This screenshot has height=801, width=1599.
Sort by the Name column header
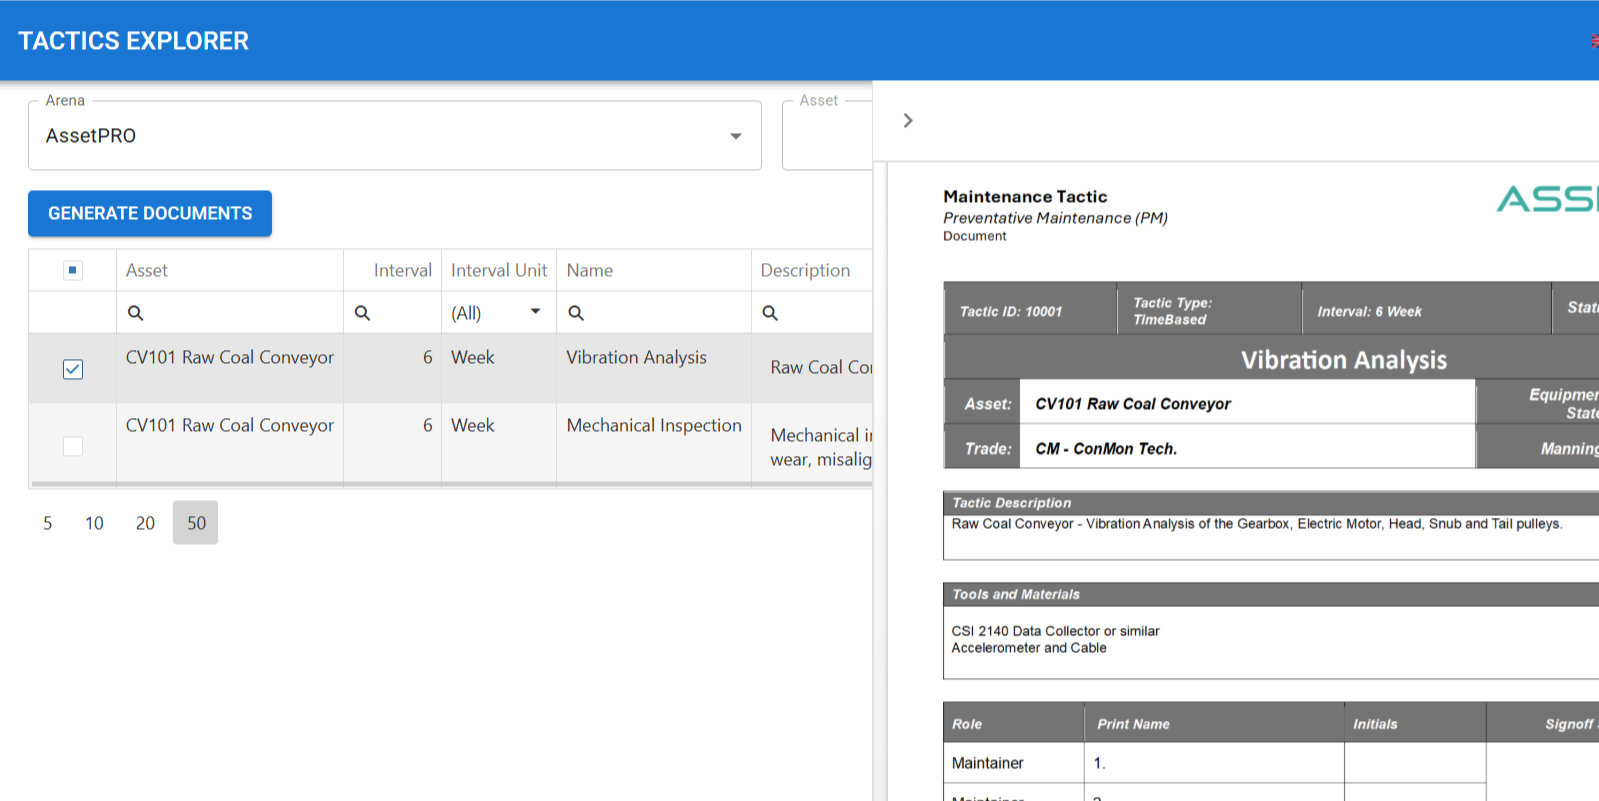point(590,270)
